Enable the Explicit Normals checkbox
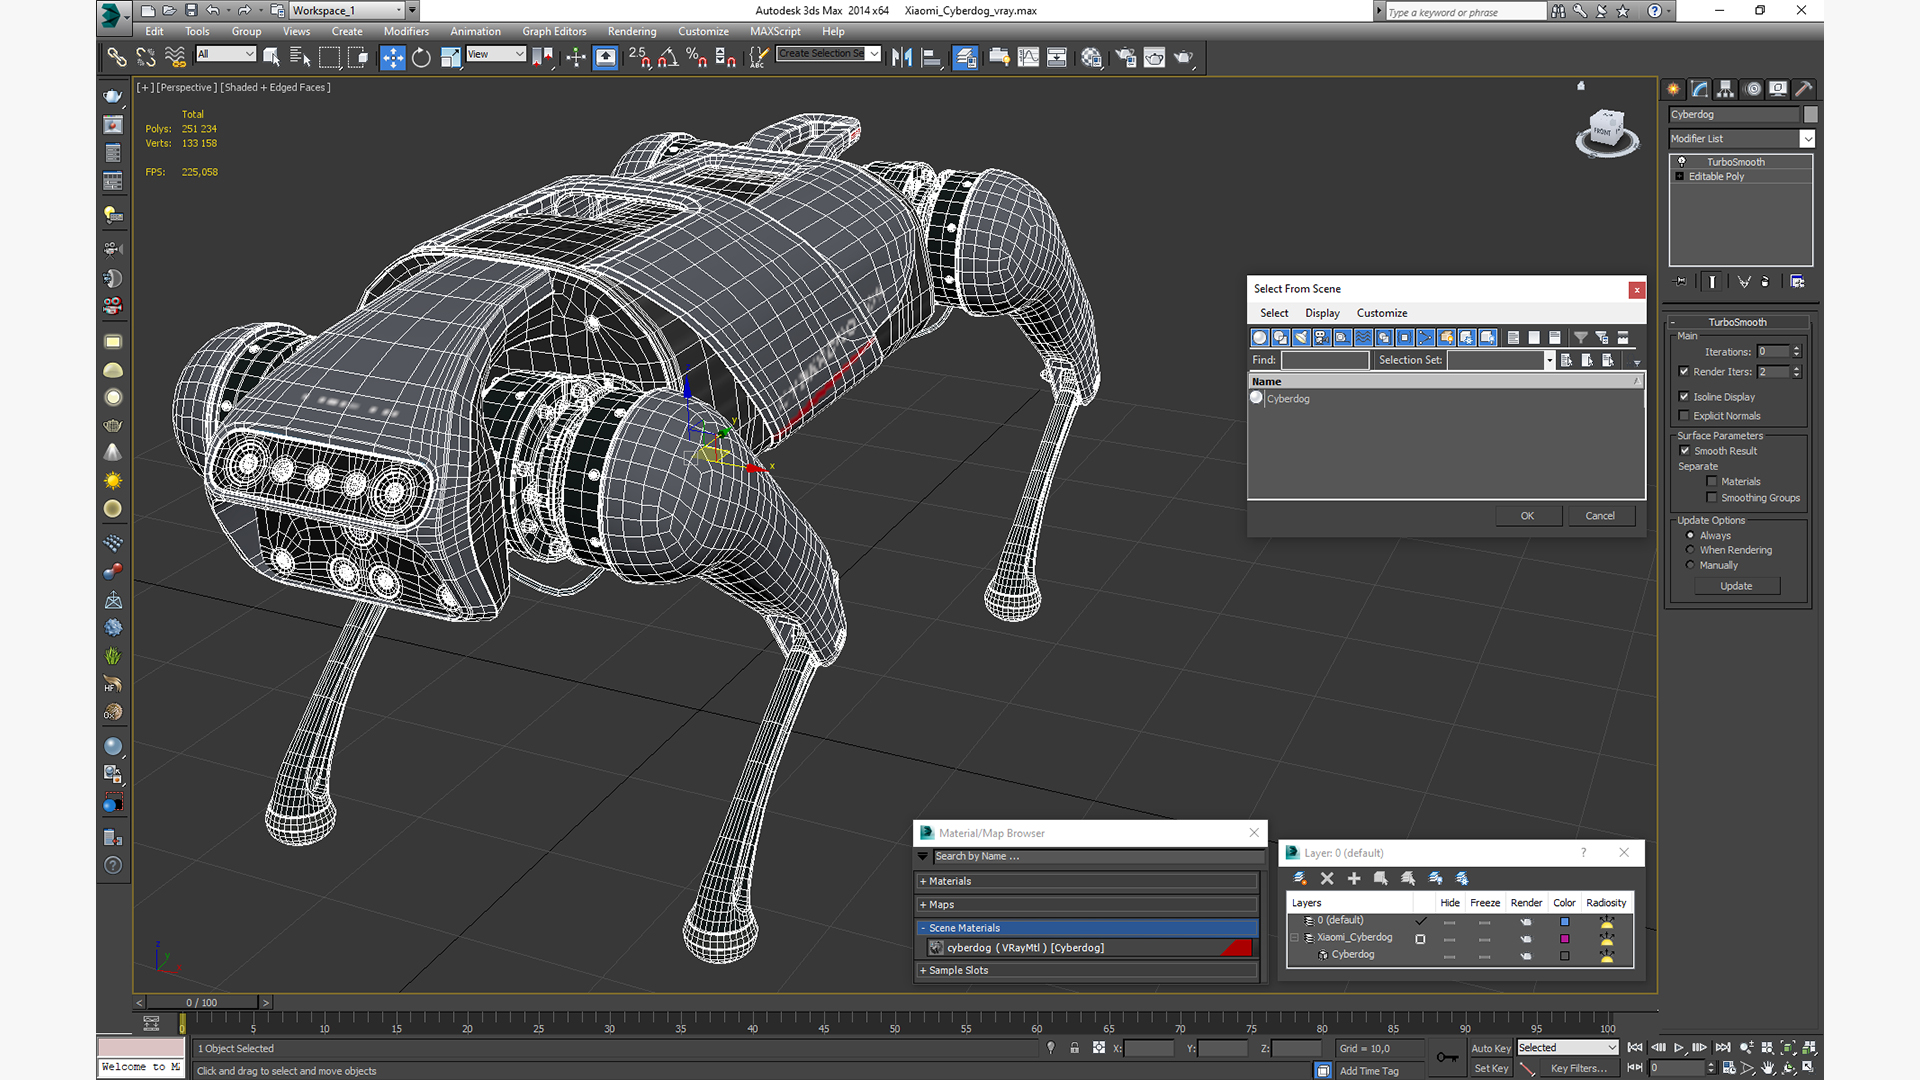Screen dimensions: 1920x1080 click(x=1684, y=416)
